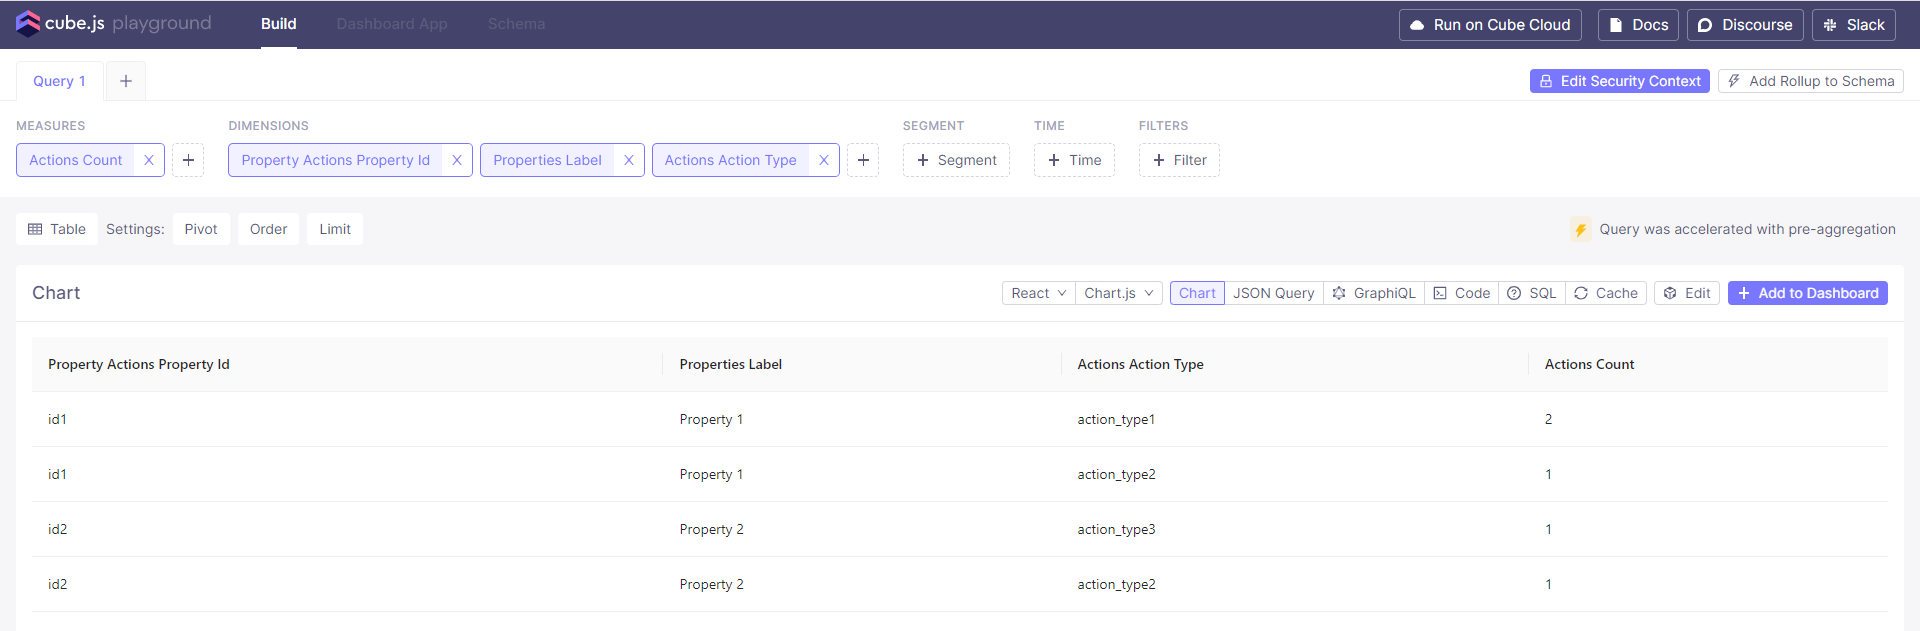Open the Discourse community link

(1745, 25)
